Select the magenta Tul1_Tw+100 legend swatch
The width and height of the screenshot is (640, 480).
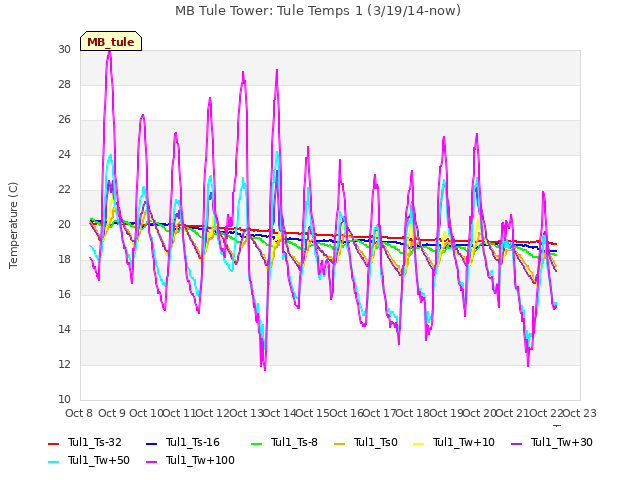(x=151, y=462)
